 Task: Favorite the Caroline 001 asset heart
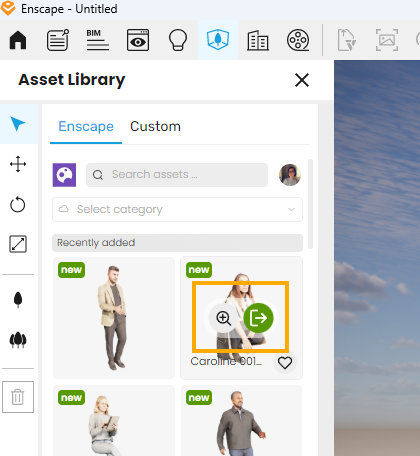point(285,363)
